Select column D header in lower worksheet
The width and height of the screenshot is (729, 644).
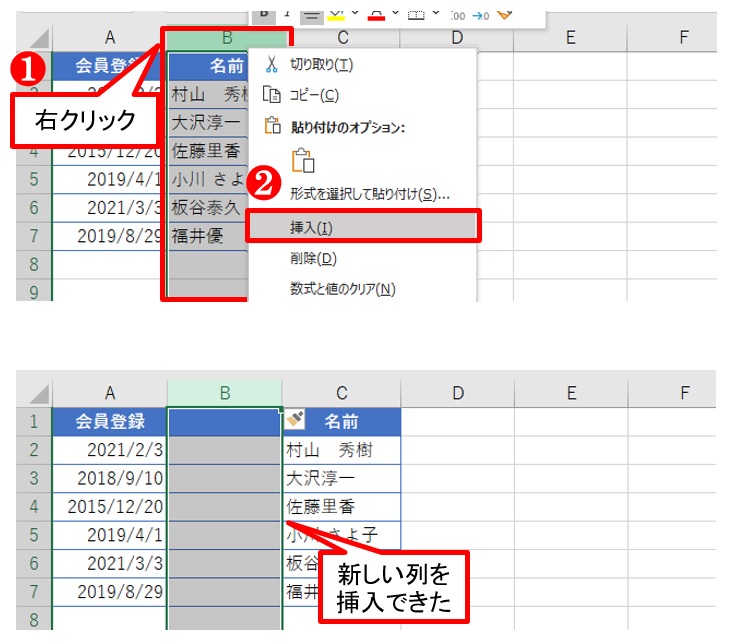click(458, 393)
